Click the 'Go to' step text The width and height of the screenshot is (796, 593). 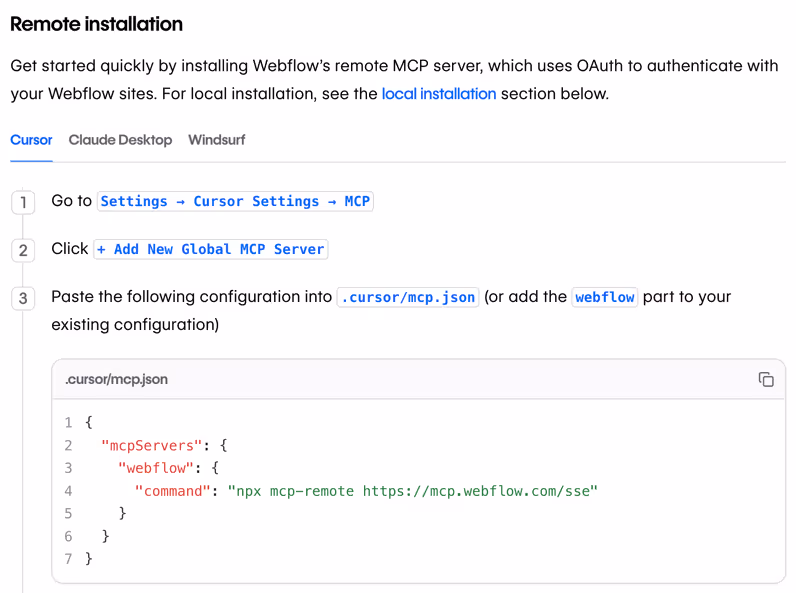click(x=72, y=201)
